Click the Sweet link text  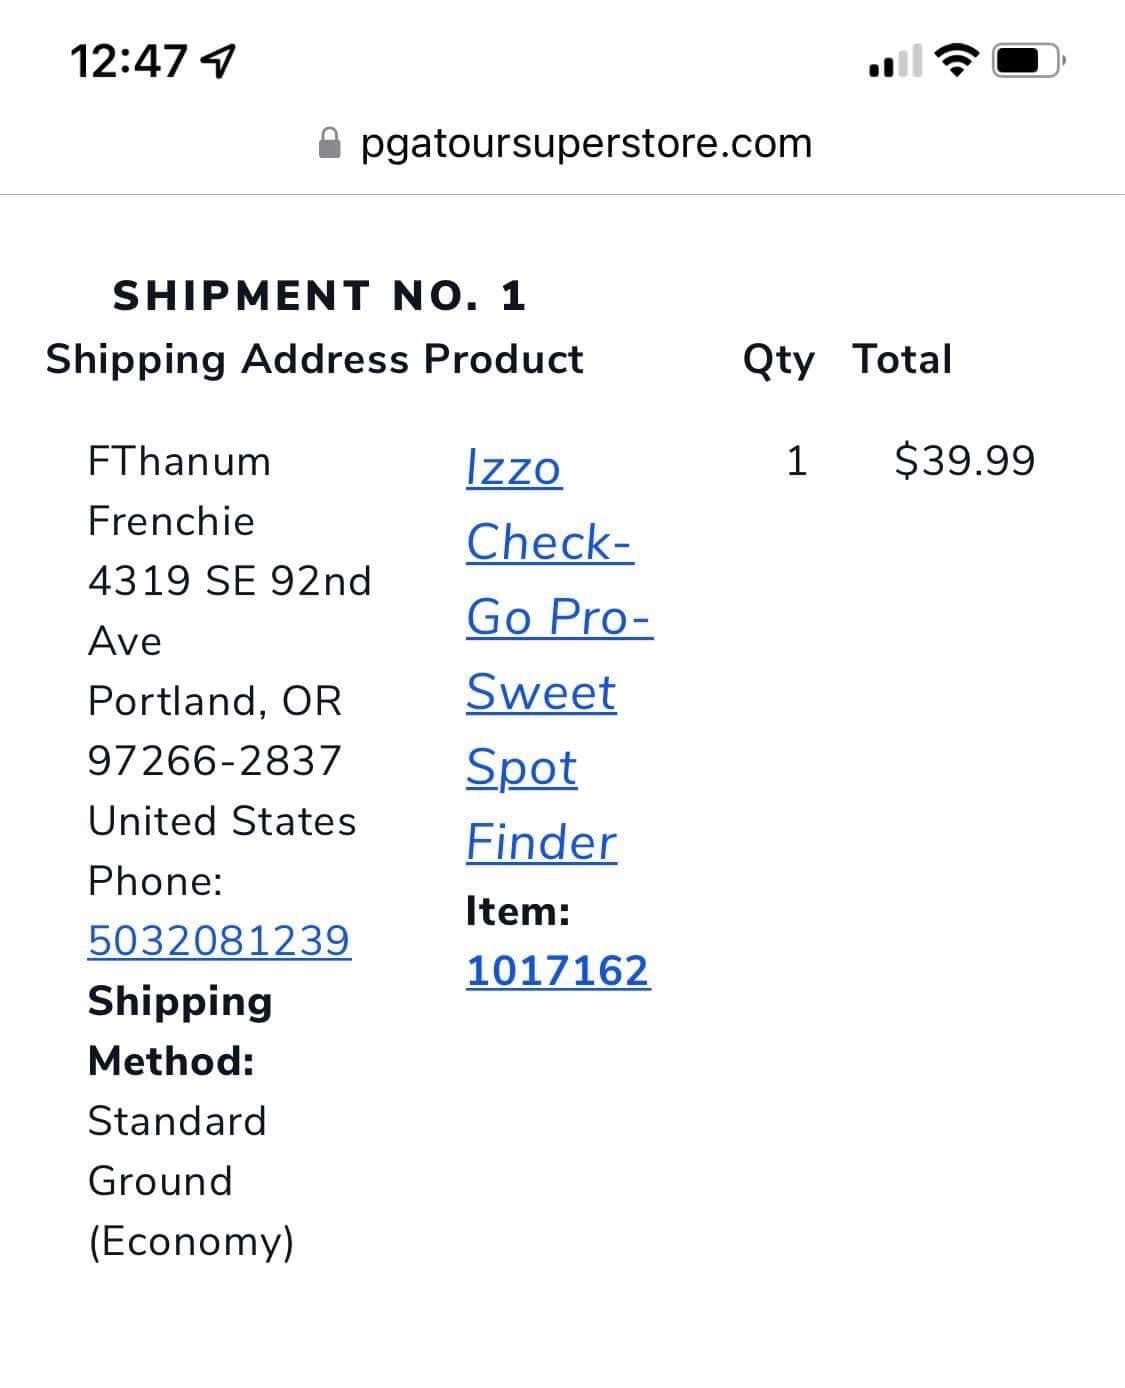pos(541,692)
